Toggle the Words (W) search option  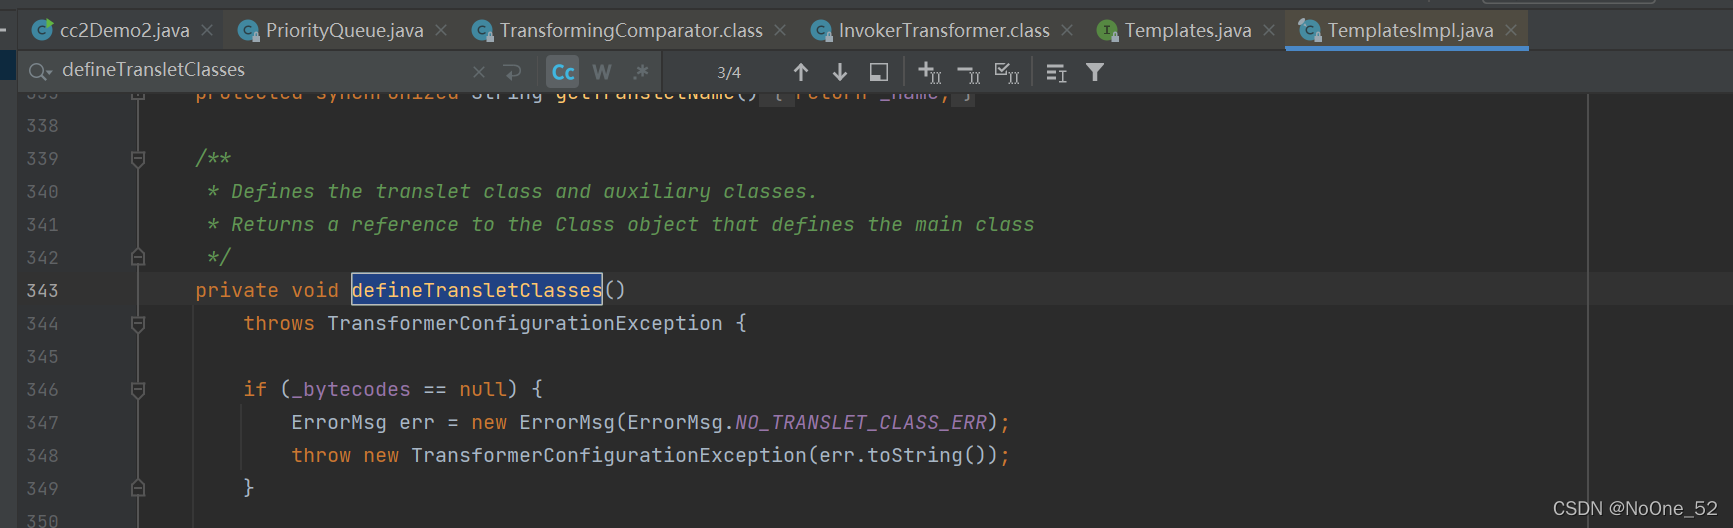(602, 72)
